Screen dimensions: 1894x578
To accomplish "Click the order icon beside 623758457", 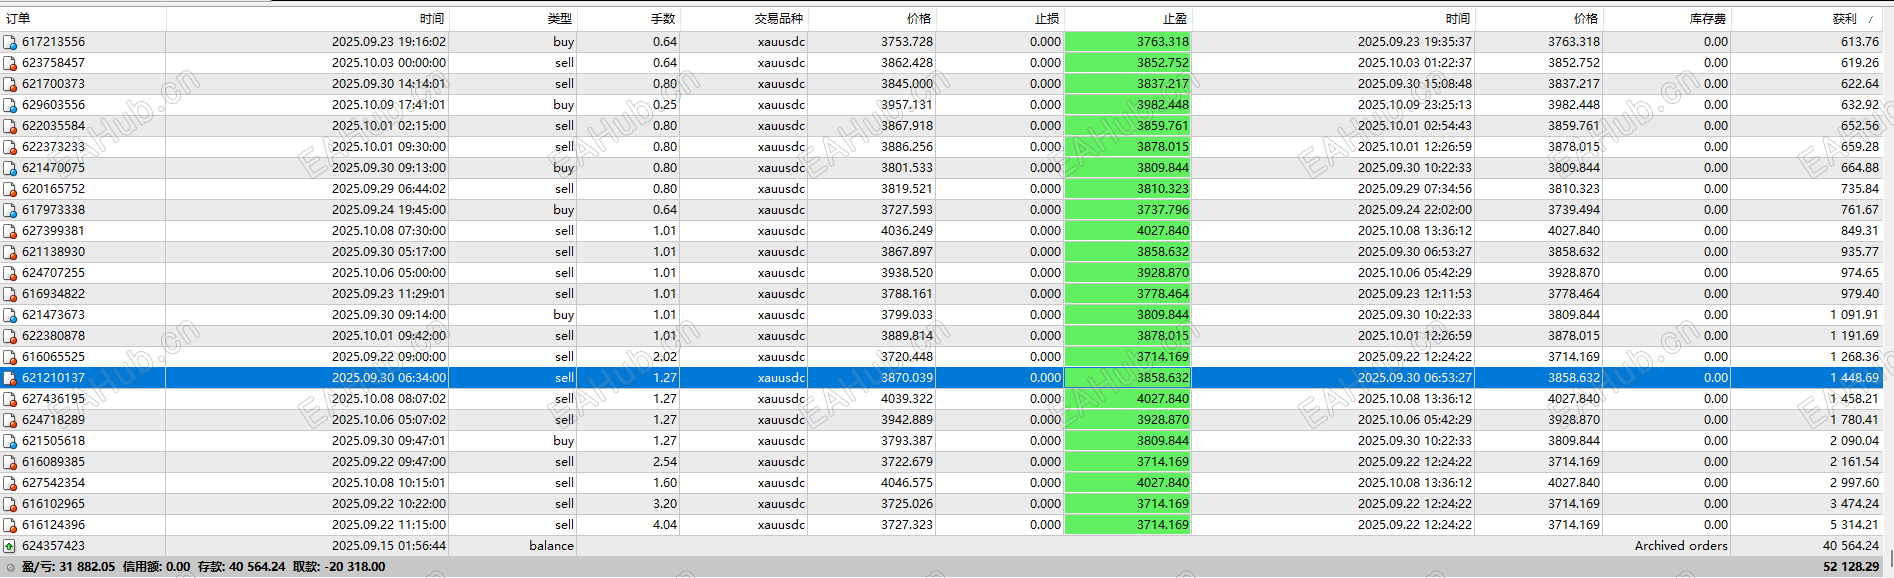I will click(10, 63).
